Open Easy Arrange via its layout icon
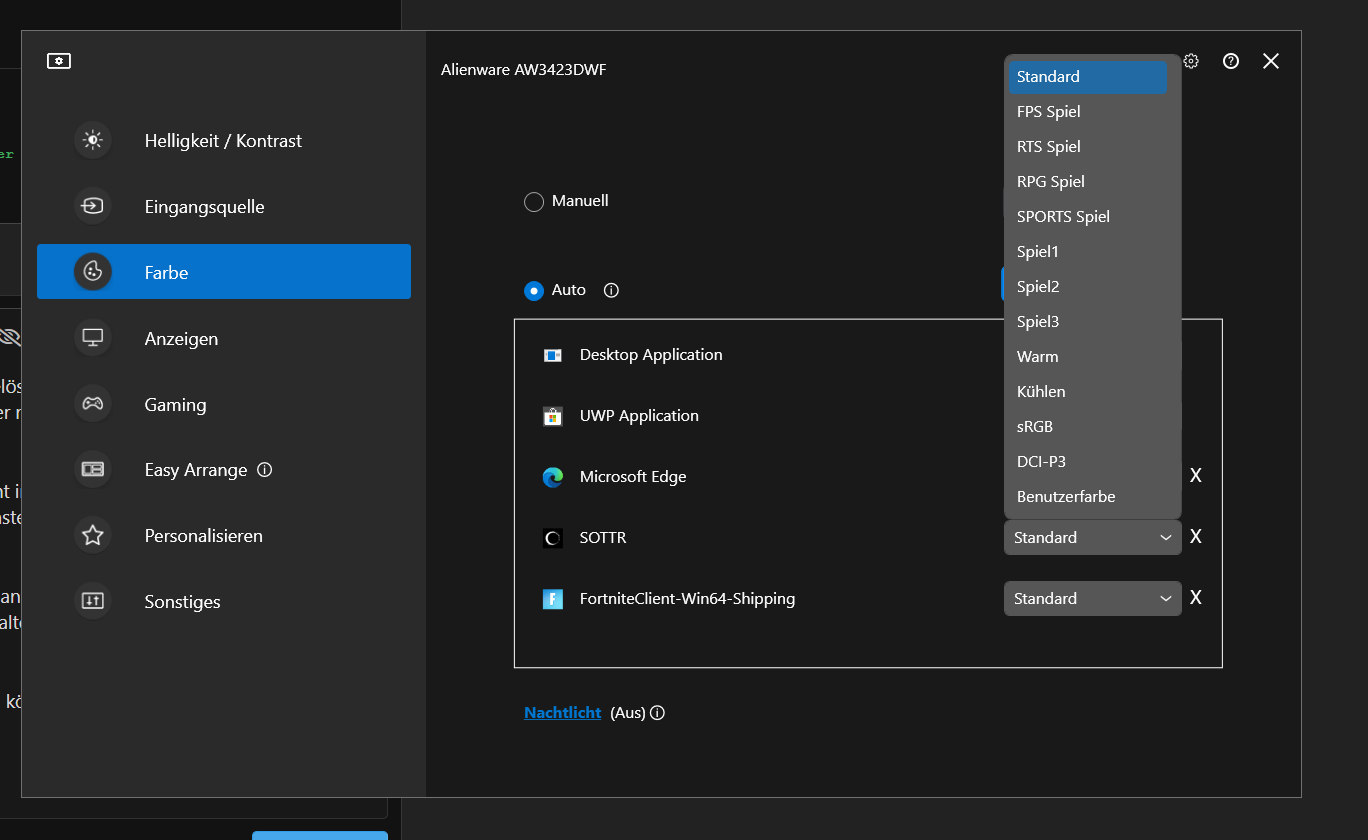This screenshot has width=1368, height=840. [93, 470]
